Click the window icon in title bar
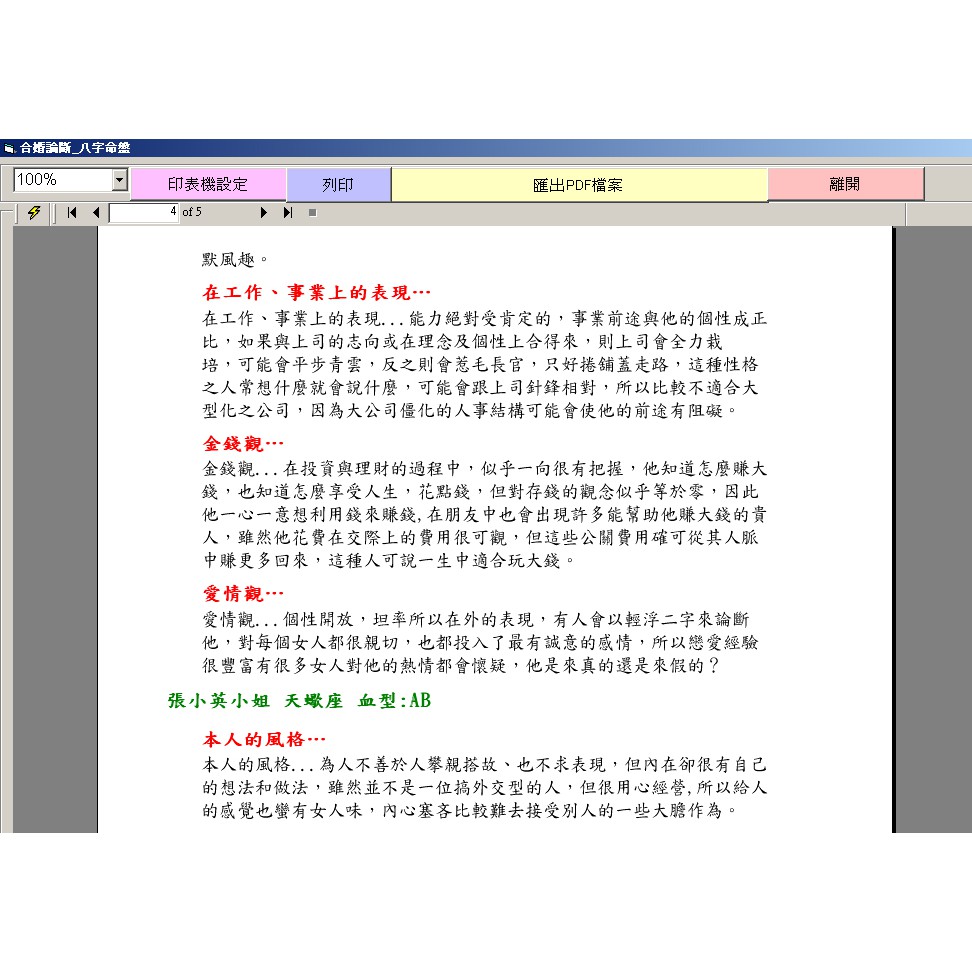Screen dimensions: 972x972 (x=9, y=148)
